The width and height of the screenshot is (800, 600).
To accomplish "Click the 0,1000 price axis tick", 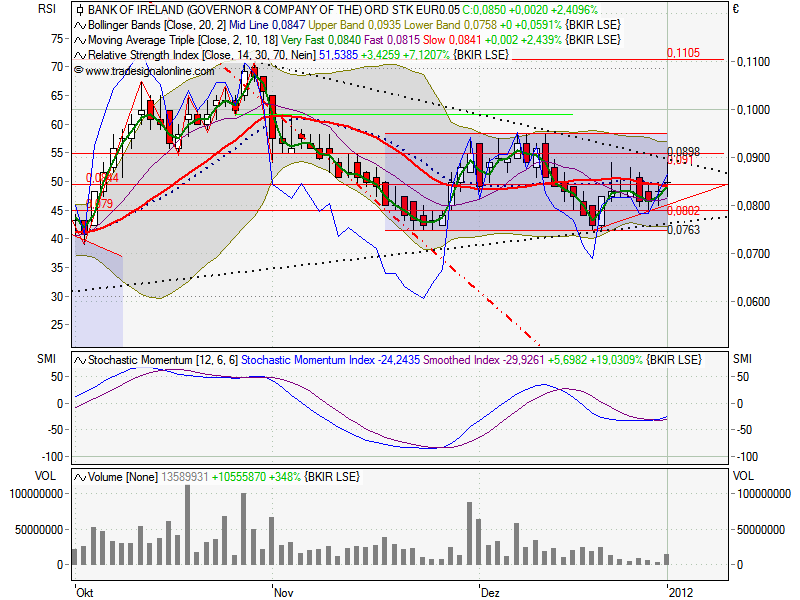I will point(754,110).
